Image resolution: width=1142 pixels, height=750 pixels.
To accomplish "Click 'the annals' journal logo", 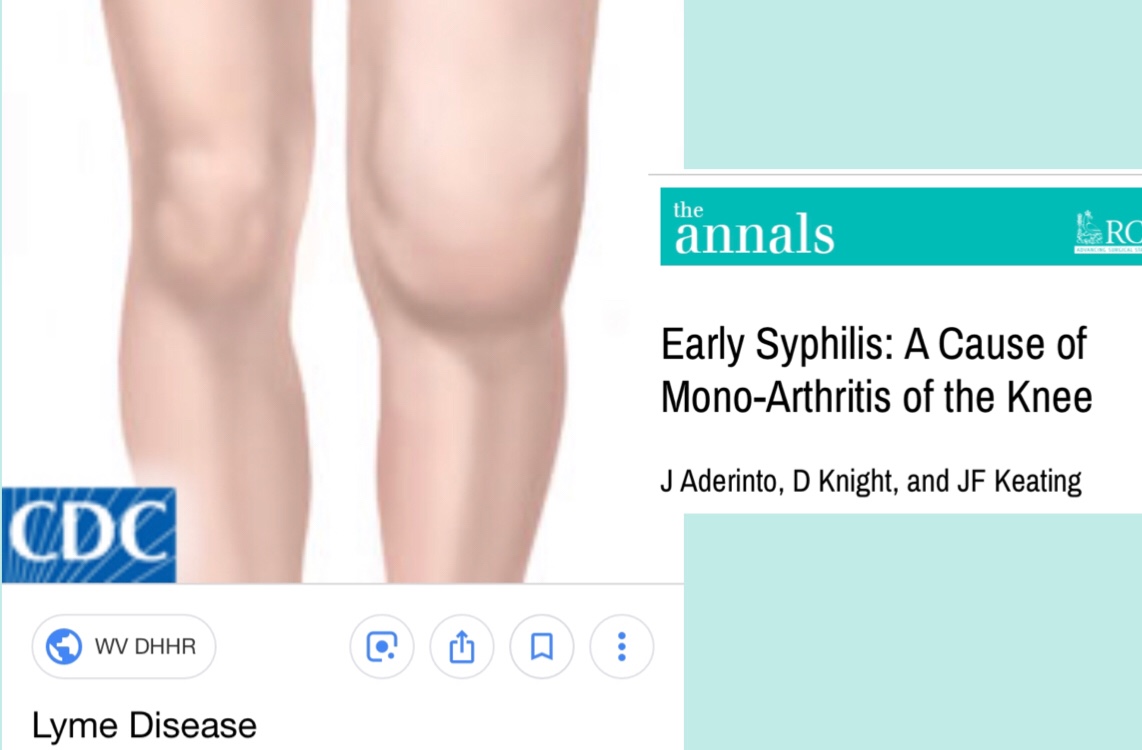I will click(x=754, y=229).
